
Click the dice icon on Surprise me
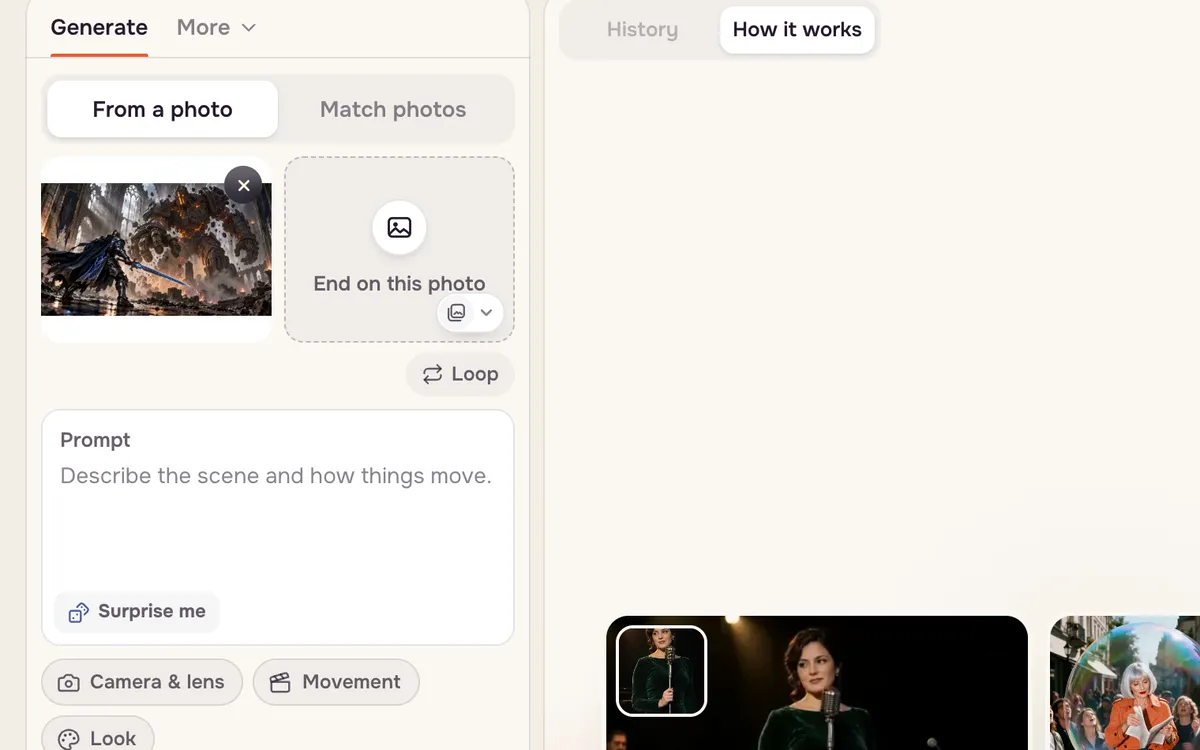click(x=78, y=612)
